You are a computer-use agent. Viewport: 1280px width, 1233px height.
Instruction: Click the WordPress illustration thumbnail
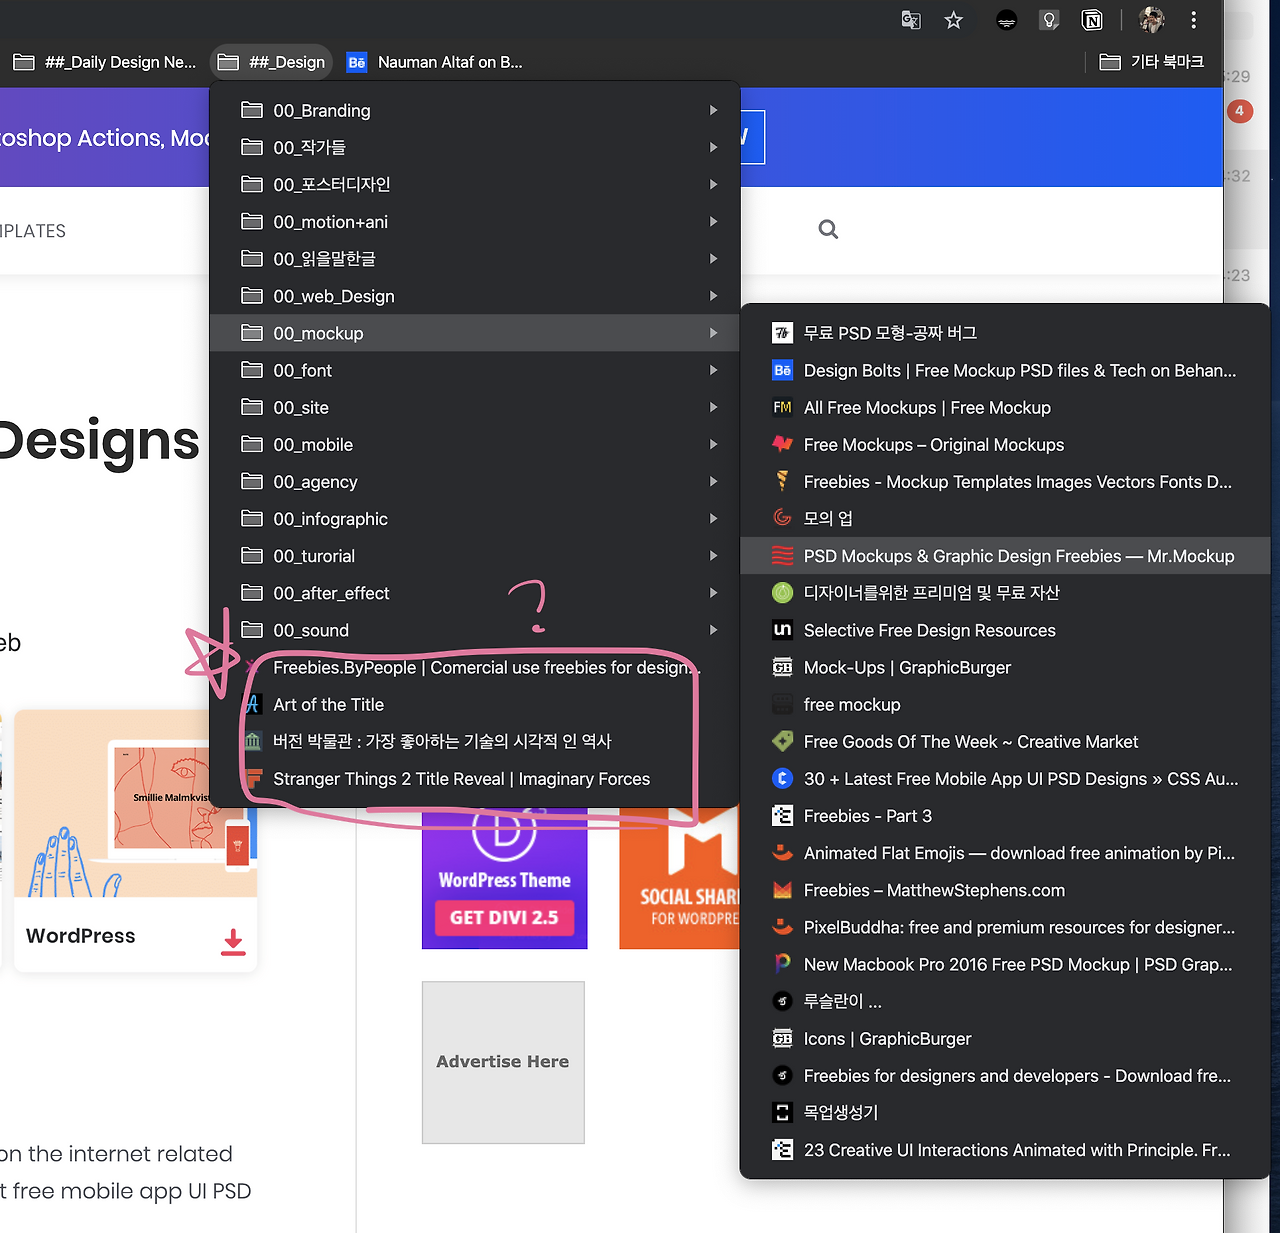(136, 803)
